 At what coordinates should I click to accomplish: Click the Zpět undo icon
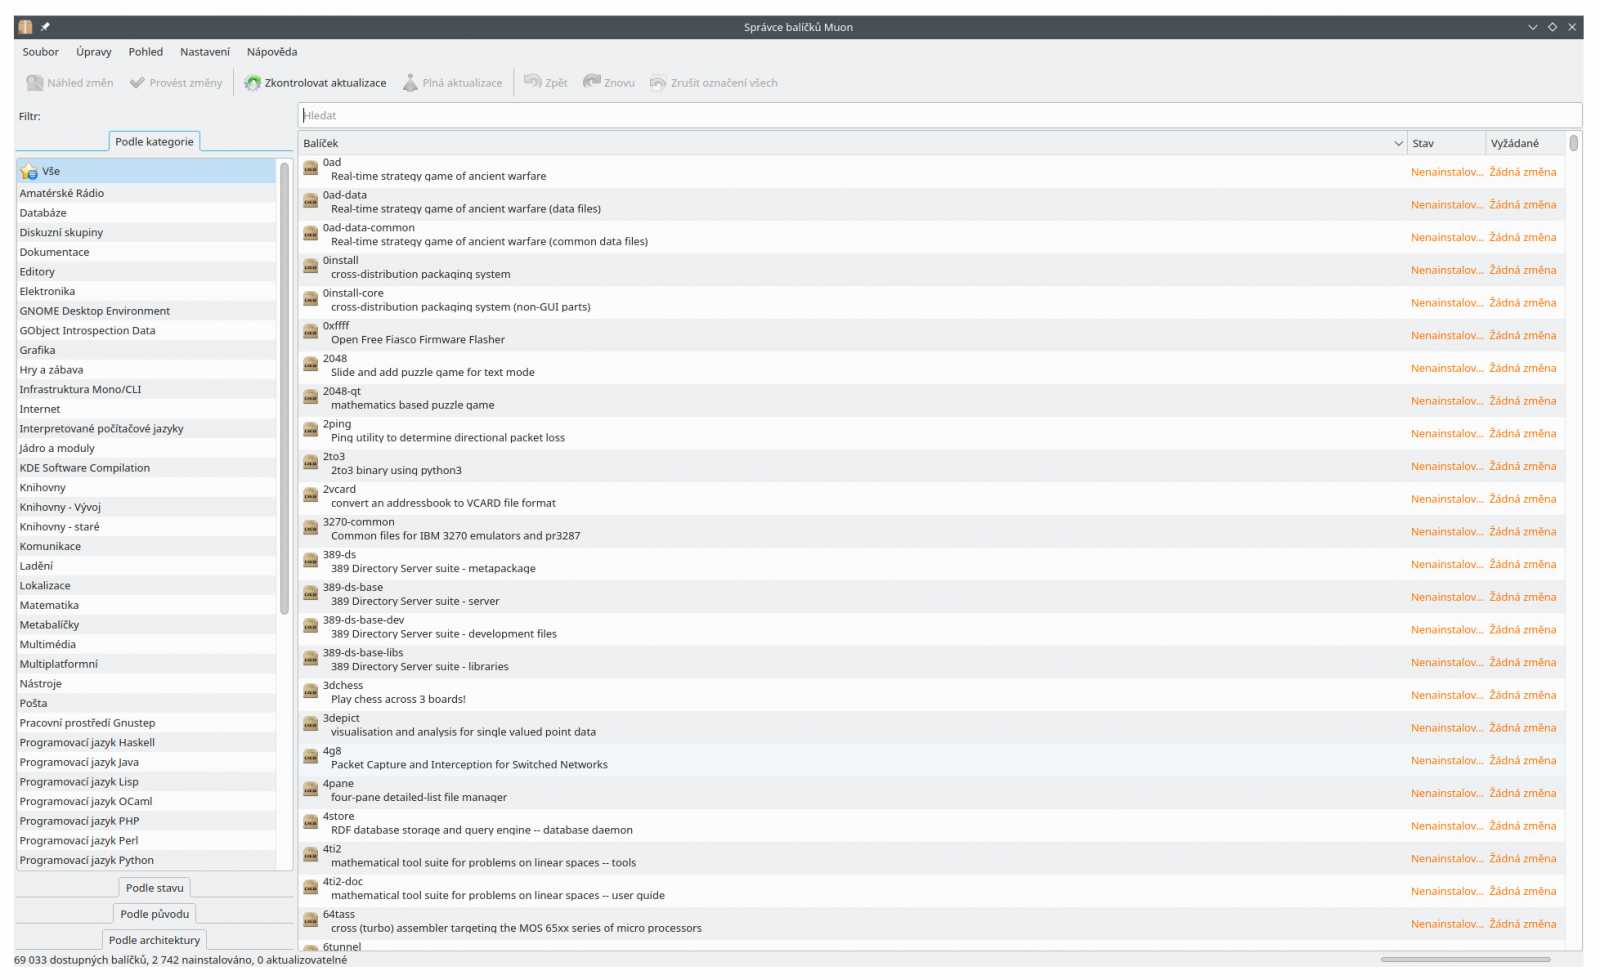533,82
